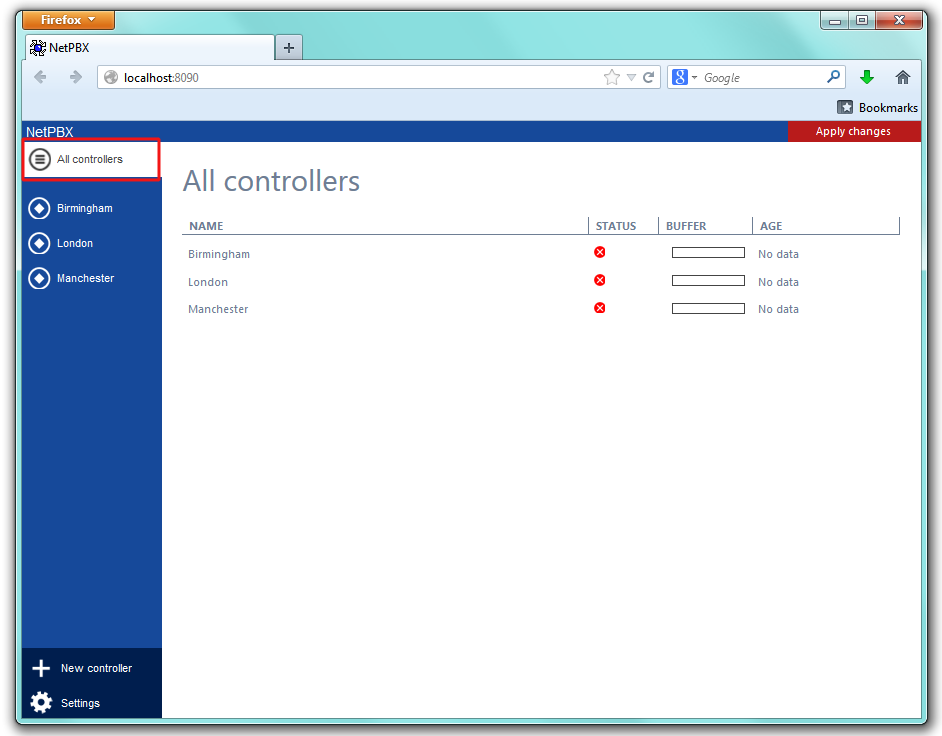Open the search engine selector dropdown
The height and width of the screenshot is (736, 942).
point(685,77)
